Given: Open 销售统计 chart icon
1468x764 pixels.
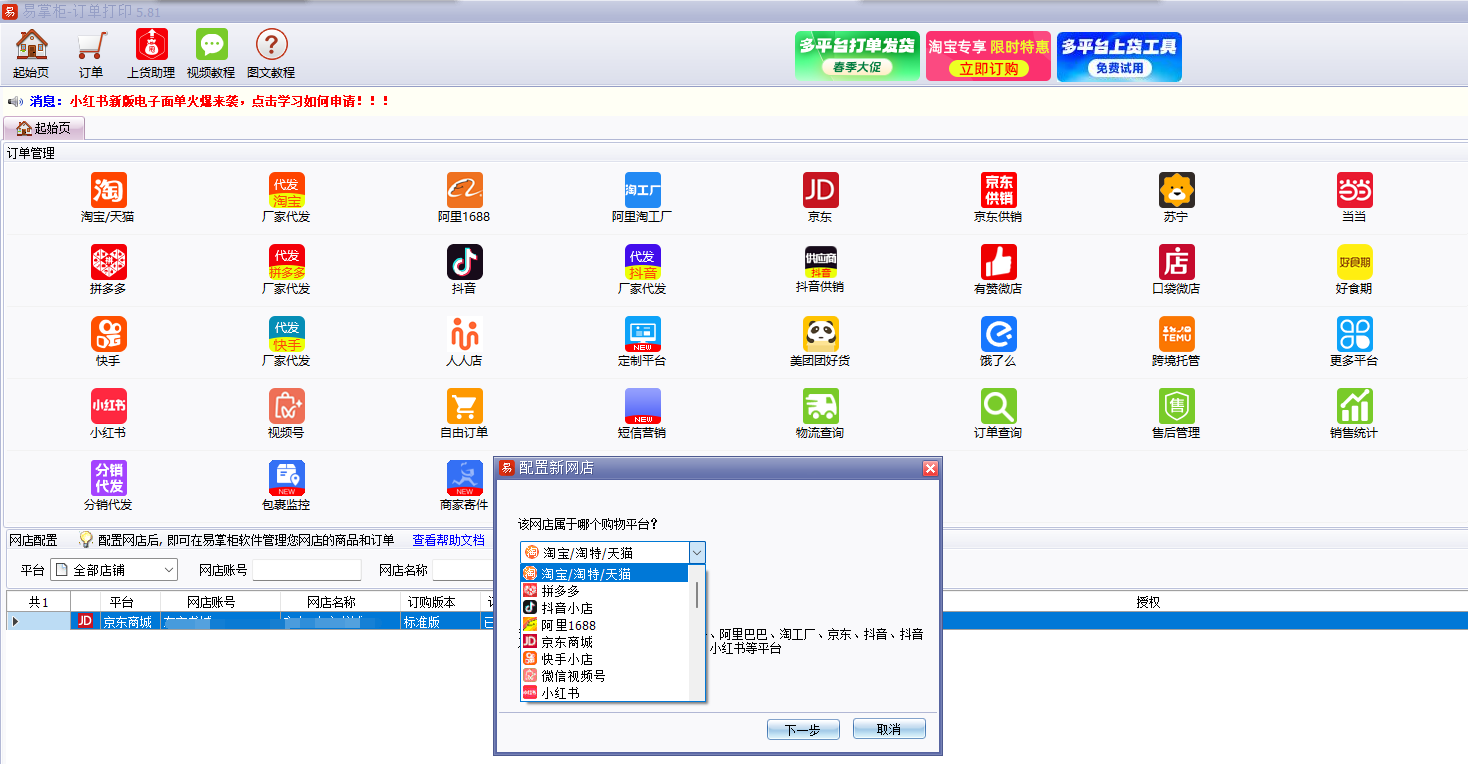Looking at the screenshot, I should (1354, 406).
